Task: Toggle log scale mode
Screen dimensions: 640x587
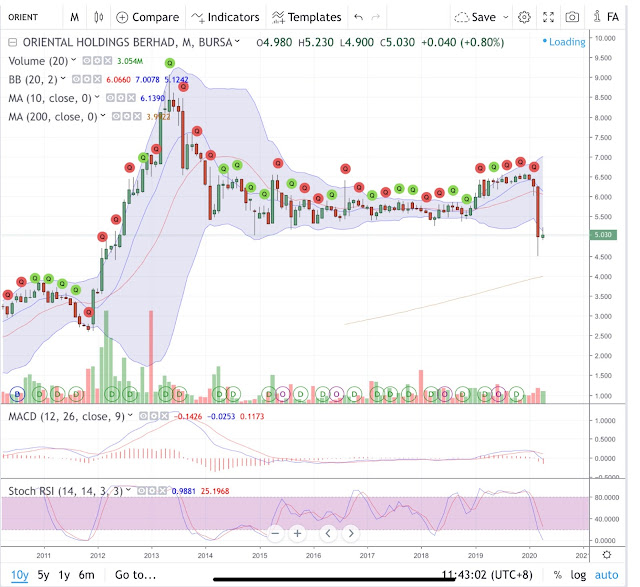Action: coord(578,575)
